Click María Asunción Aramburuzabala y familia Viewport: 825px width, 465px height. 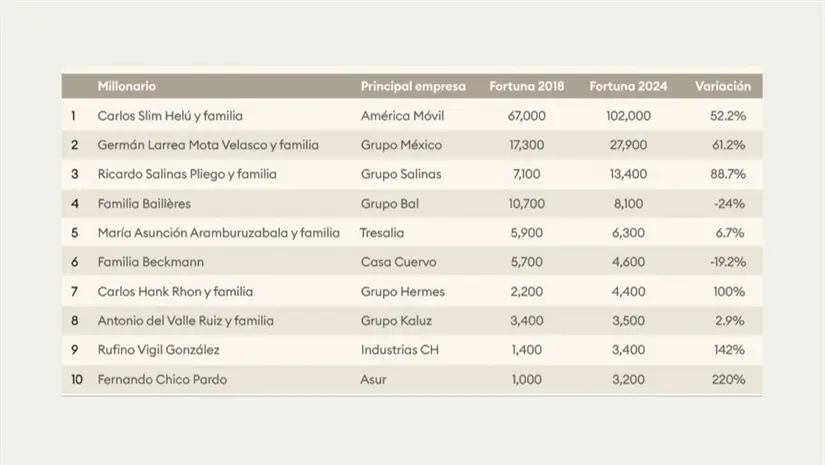coord(219,233)
